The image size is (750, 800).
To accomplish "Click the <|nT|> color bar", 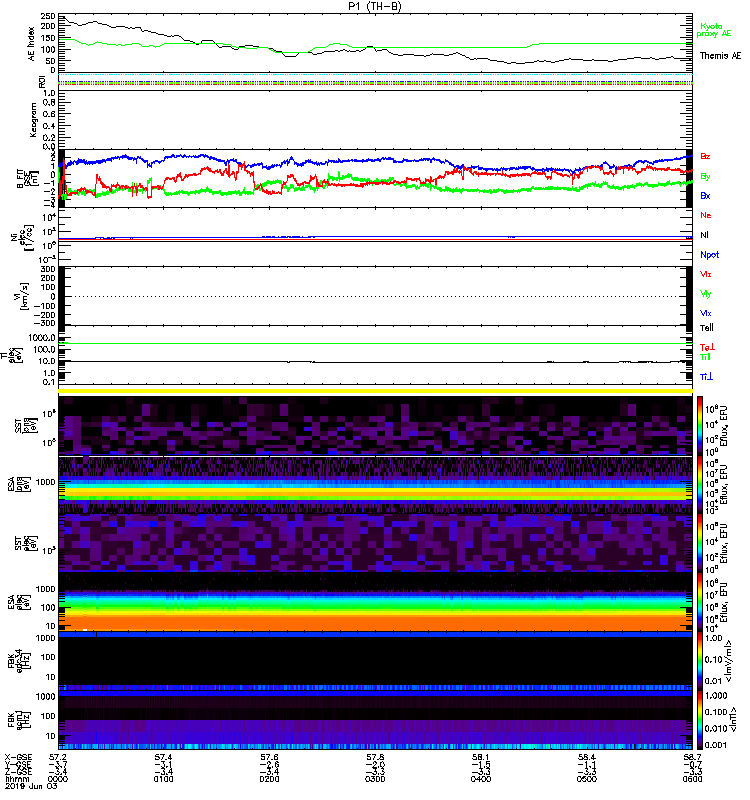I will 700,720.
